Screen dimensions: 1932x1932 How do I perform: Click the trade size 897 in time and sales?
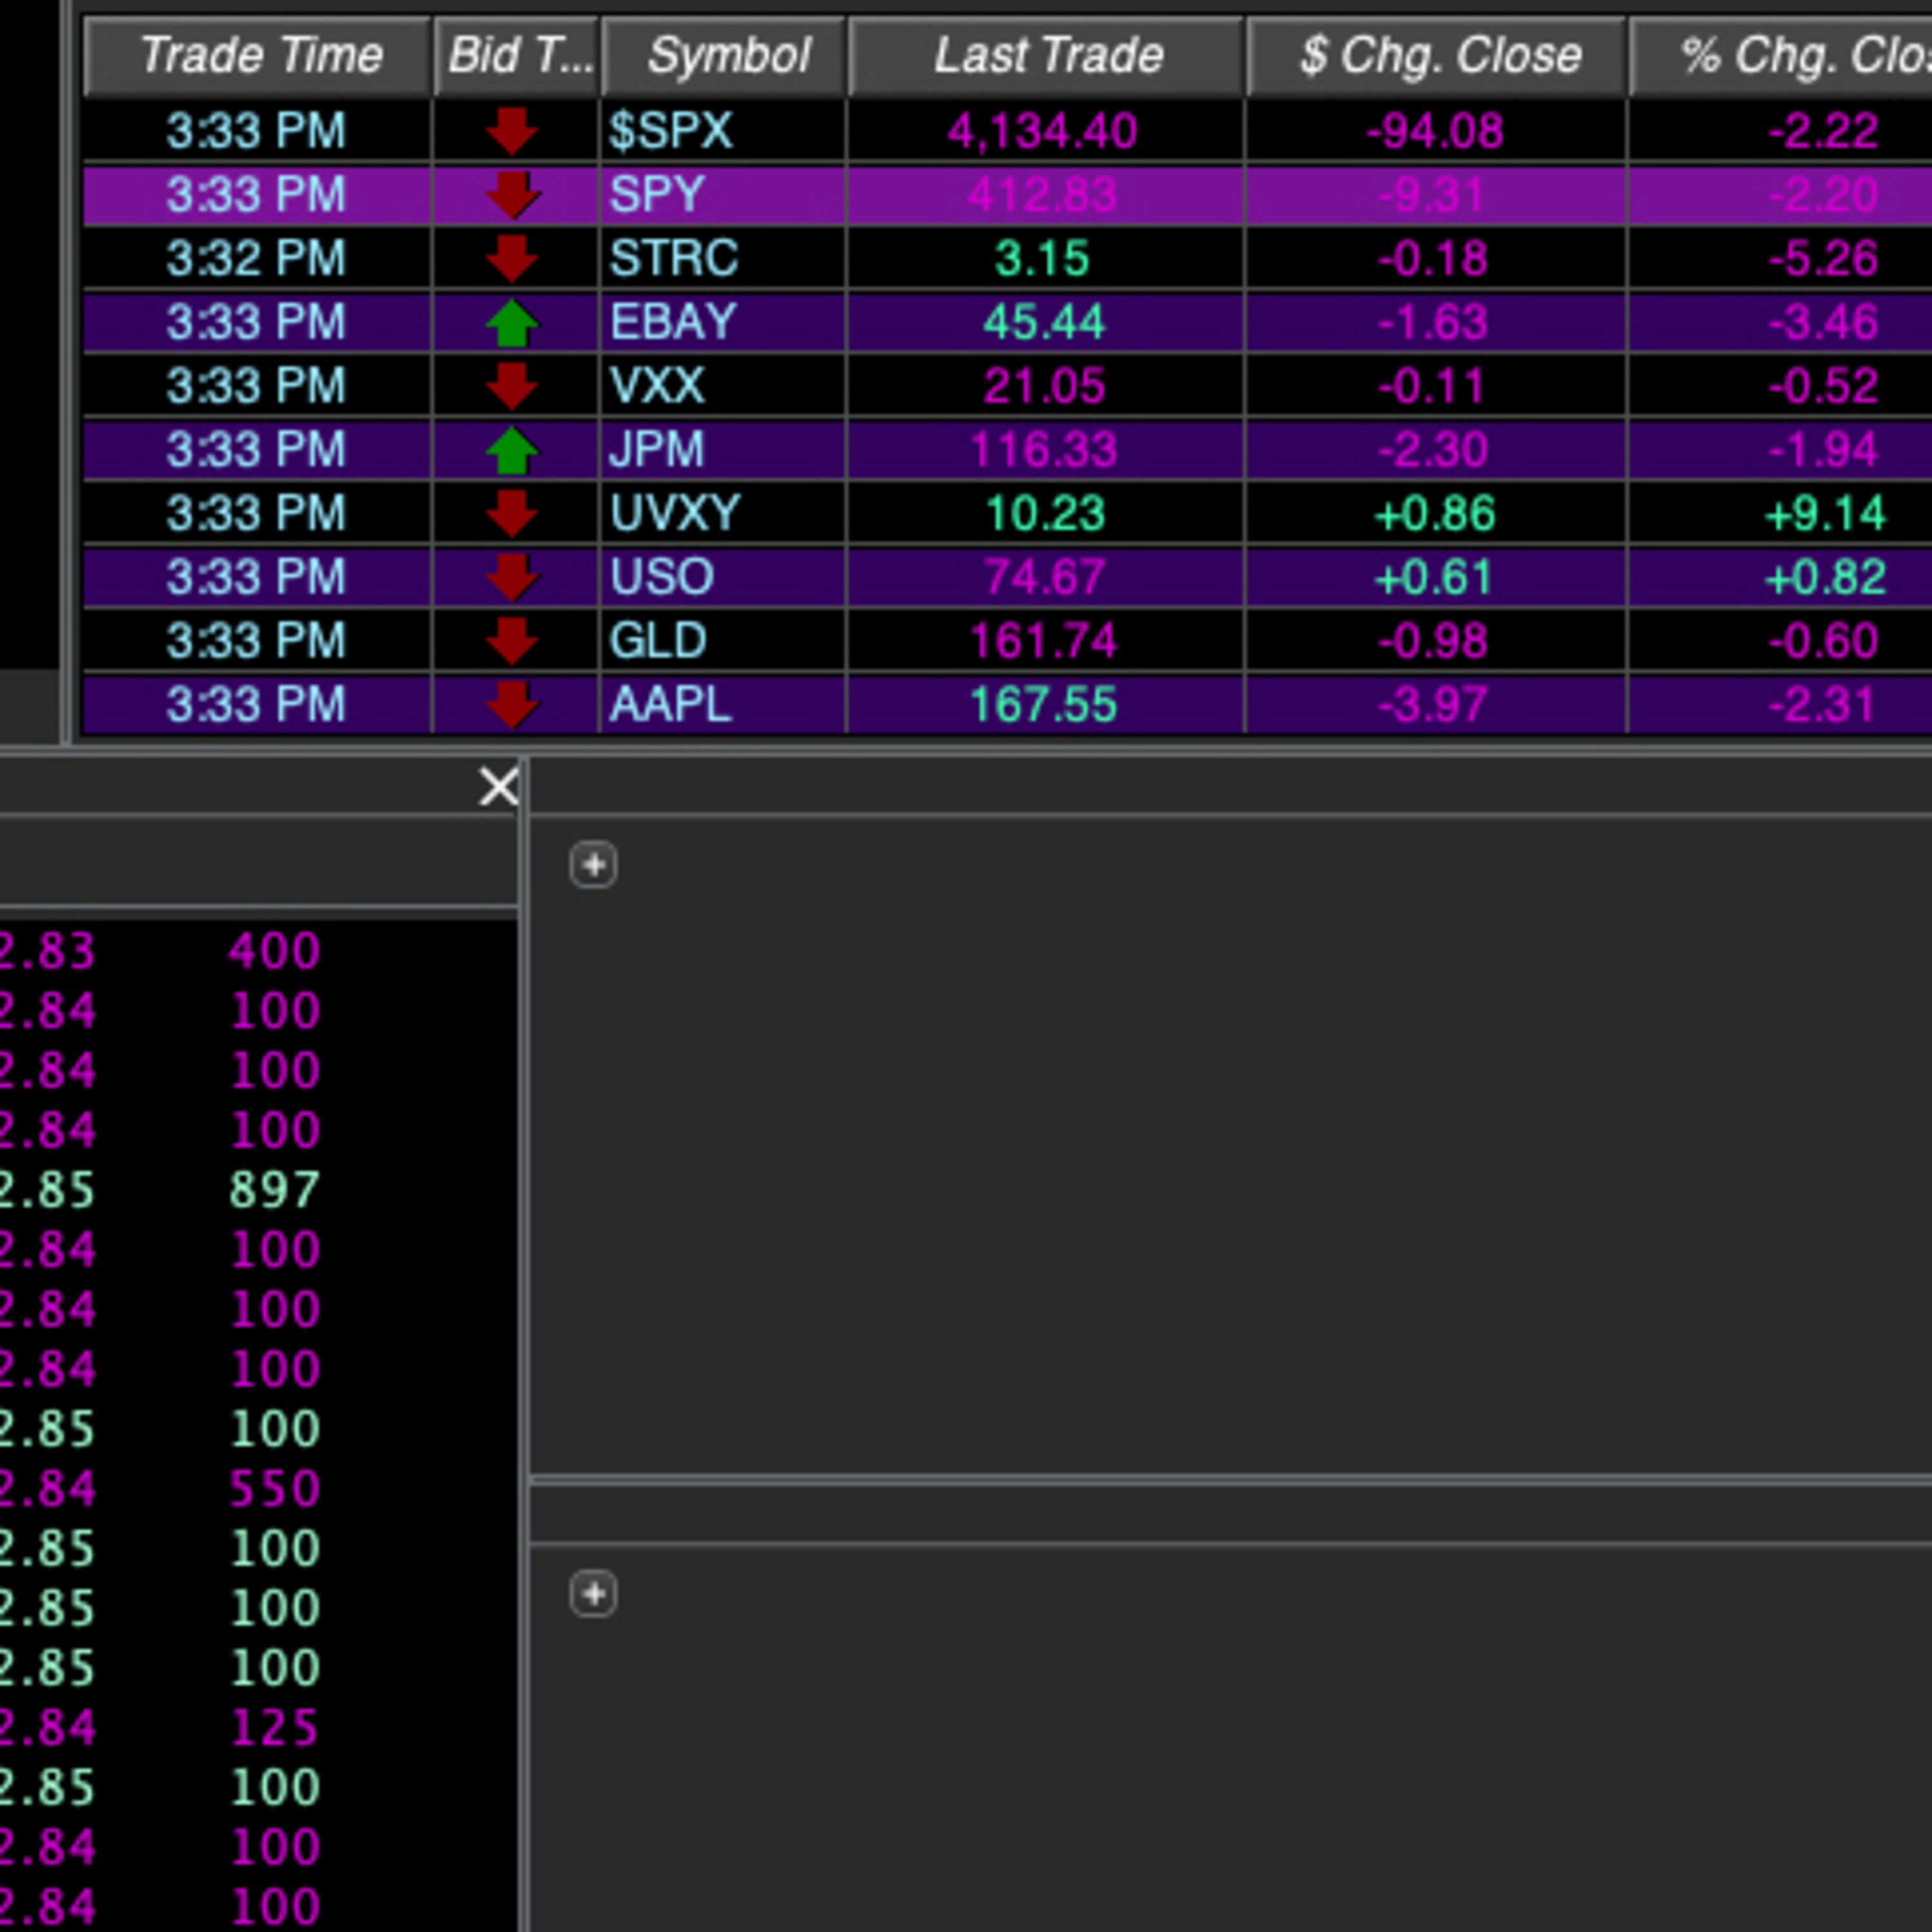(x=274, y=1189)
